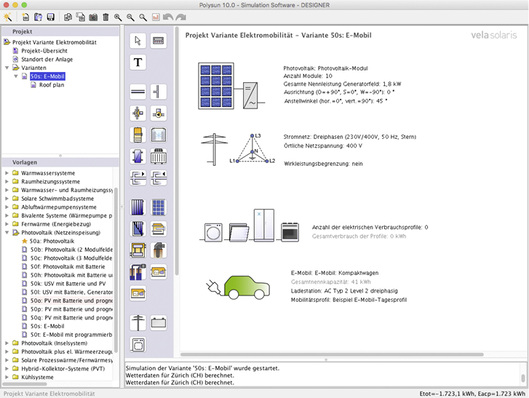
Task: Select the arrow pointer tool in palette
Action: pos(138,41)
